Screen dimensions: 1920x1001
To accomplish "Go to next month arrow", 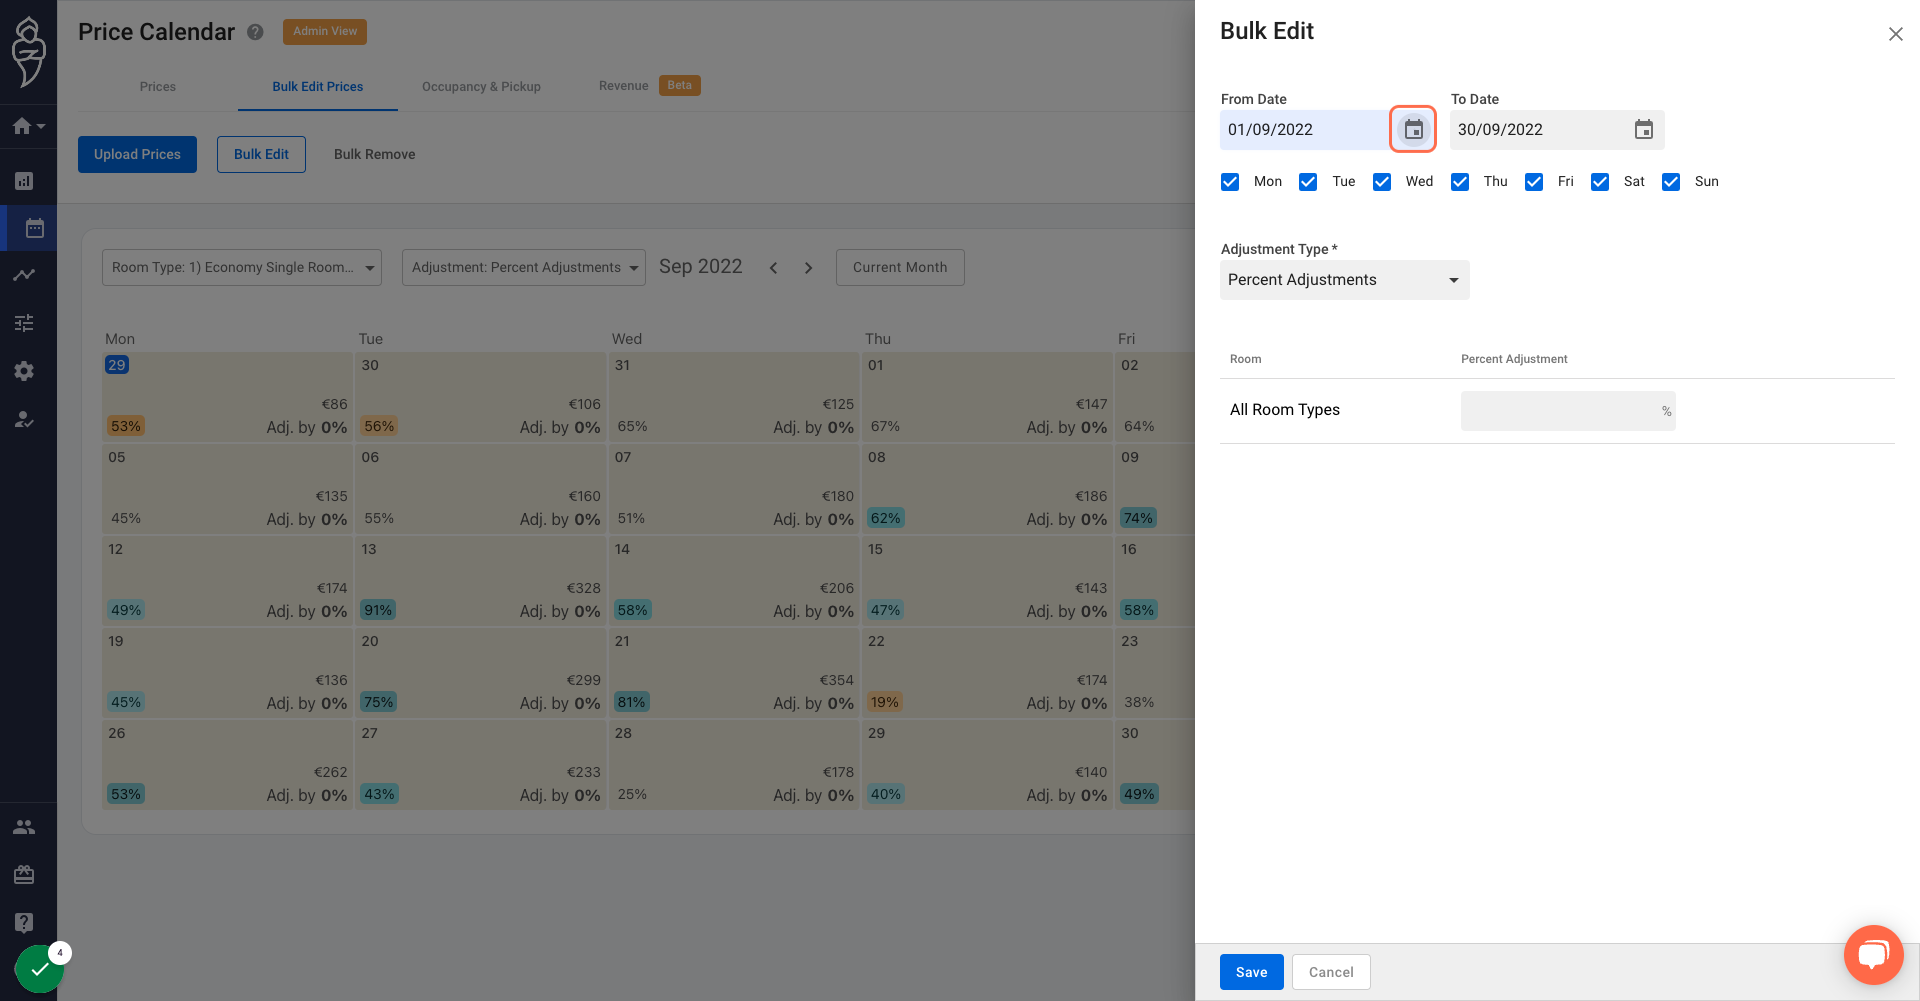I will pos(808,268).
